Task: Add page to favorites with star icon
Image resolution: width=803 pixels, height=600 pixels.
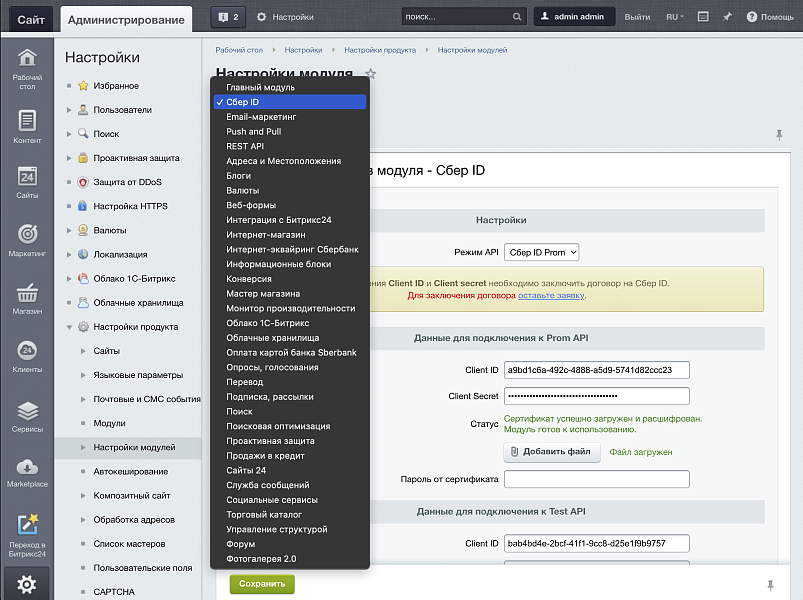Action: (x=371, y=74)
